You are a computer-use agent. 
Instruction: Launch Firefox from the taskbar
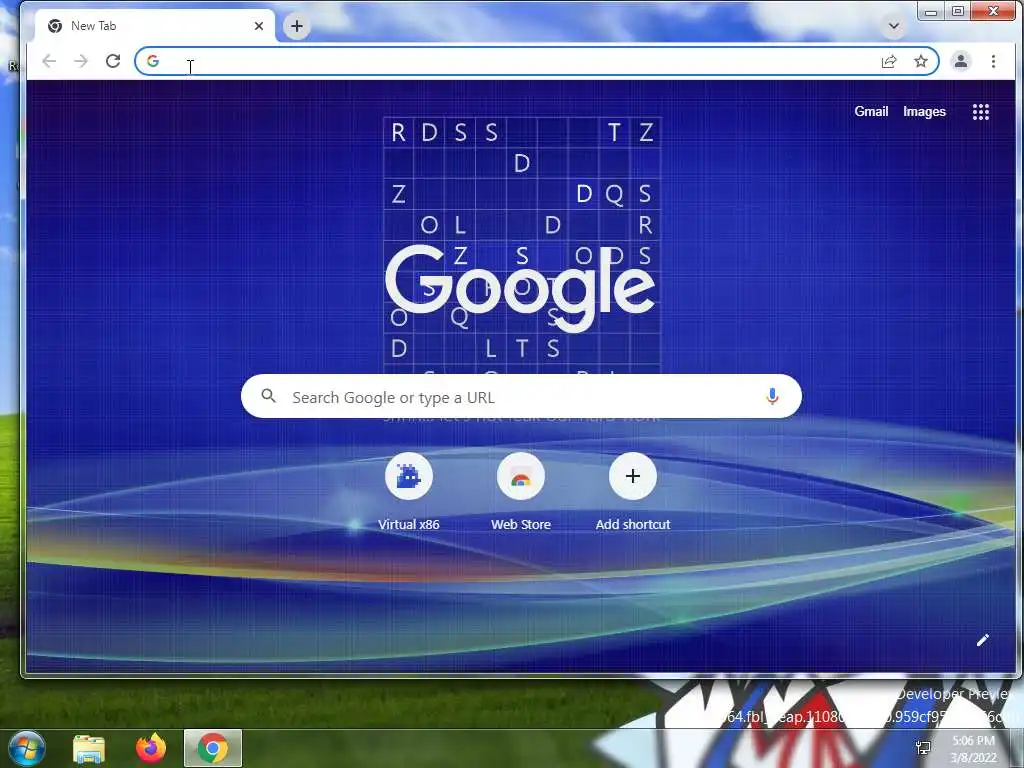[x=151, y=748]
